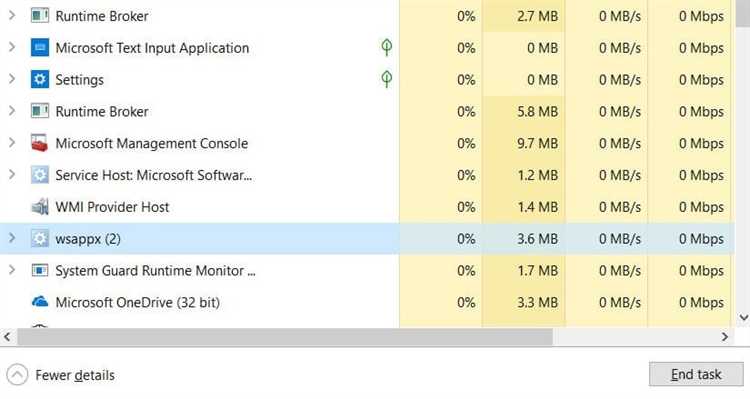The width and height of the screenshot is (750, 399).
Task: Click the WMI Provider Host icon
Action: [x=40, y=207]
